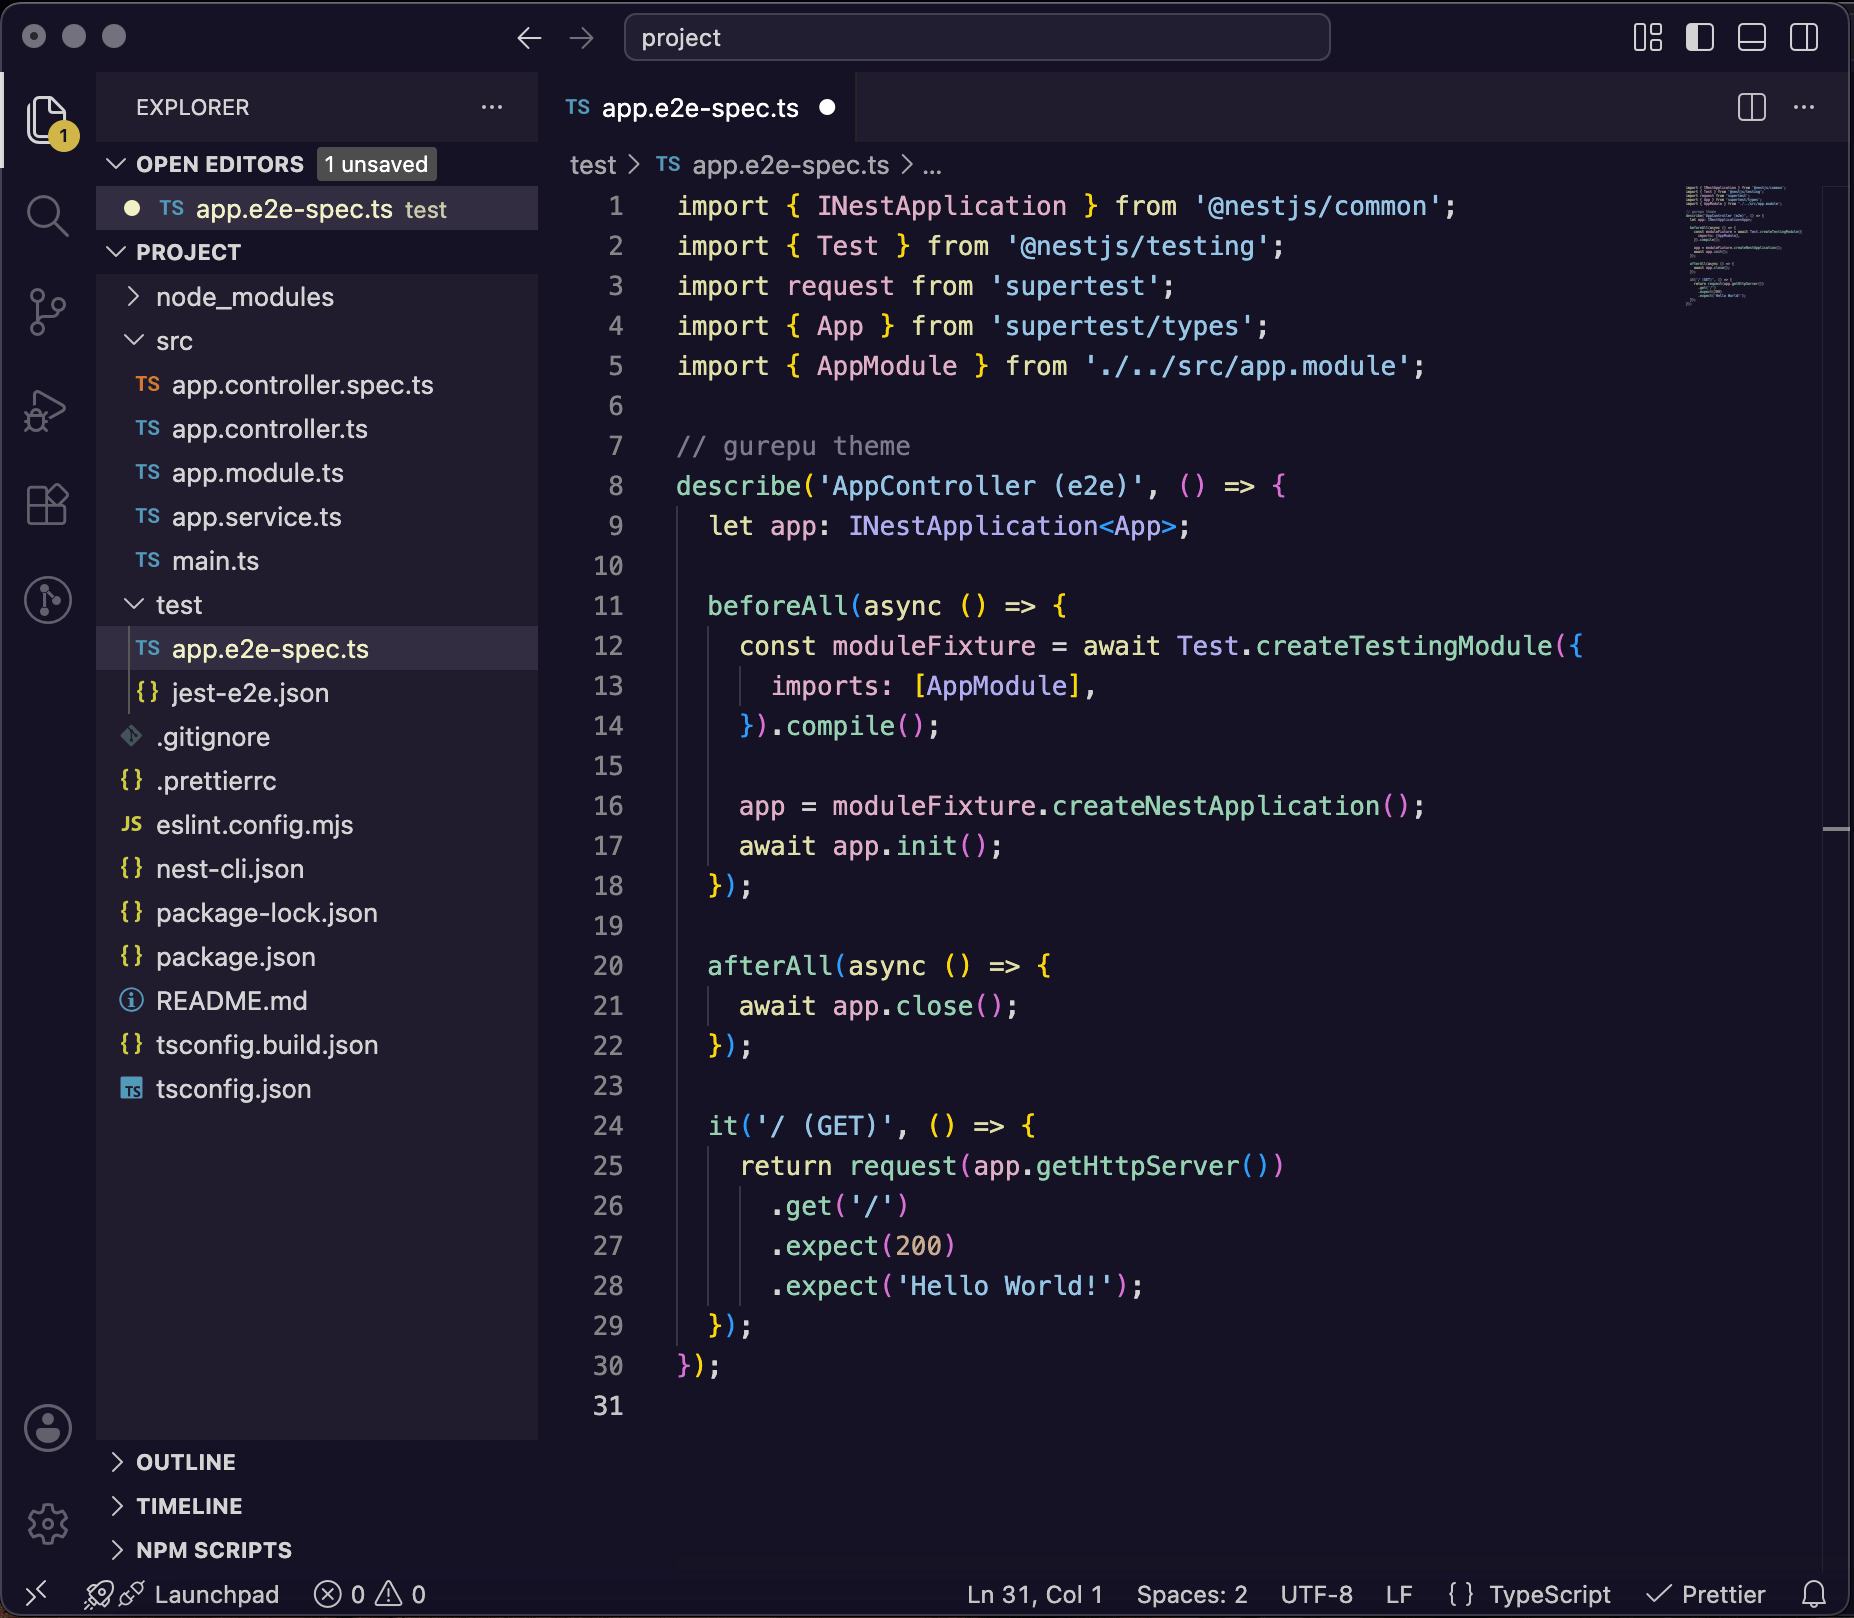Open jest-e2e.json file
This screenshot has width=1854, height=1618.
tap(317, 693)
